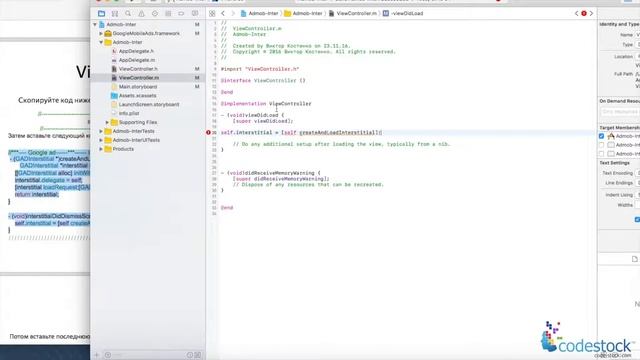Viewport: 640px width, 360px height.
Task: Click the red error badge in jump bar
Action: pos(584,13)
